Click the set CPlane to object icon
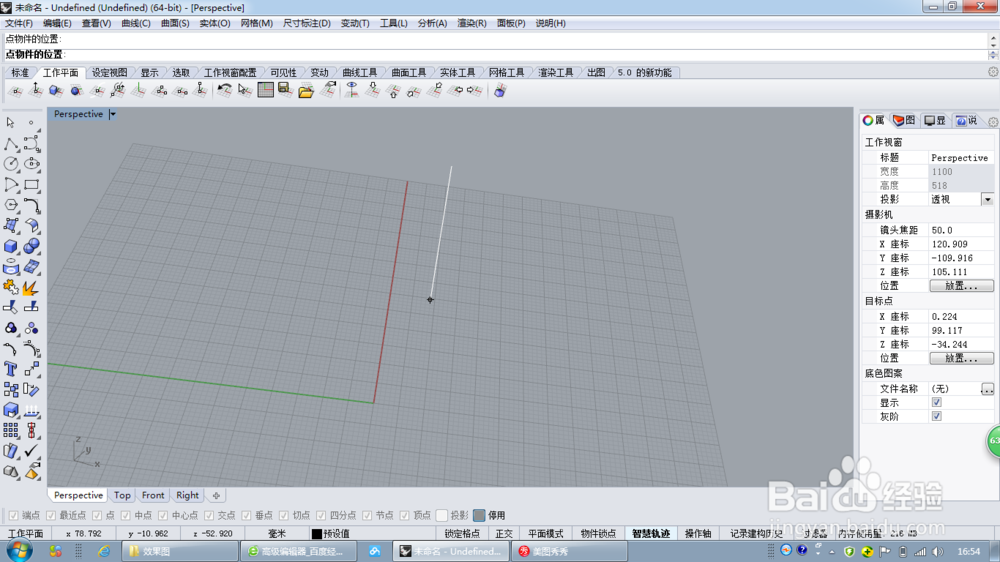This screenshot has height=562, width=1000. coord(56,91)
